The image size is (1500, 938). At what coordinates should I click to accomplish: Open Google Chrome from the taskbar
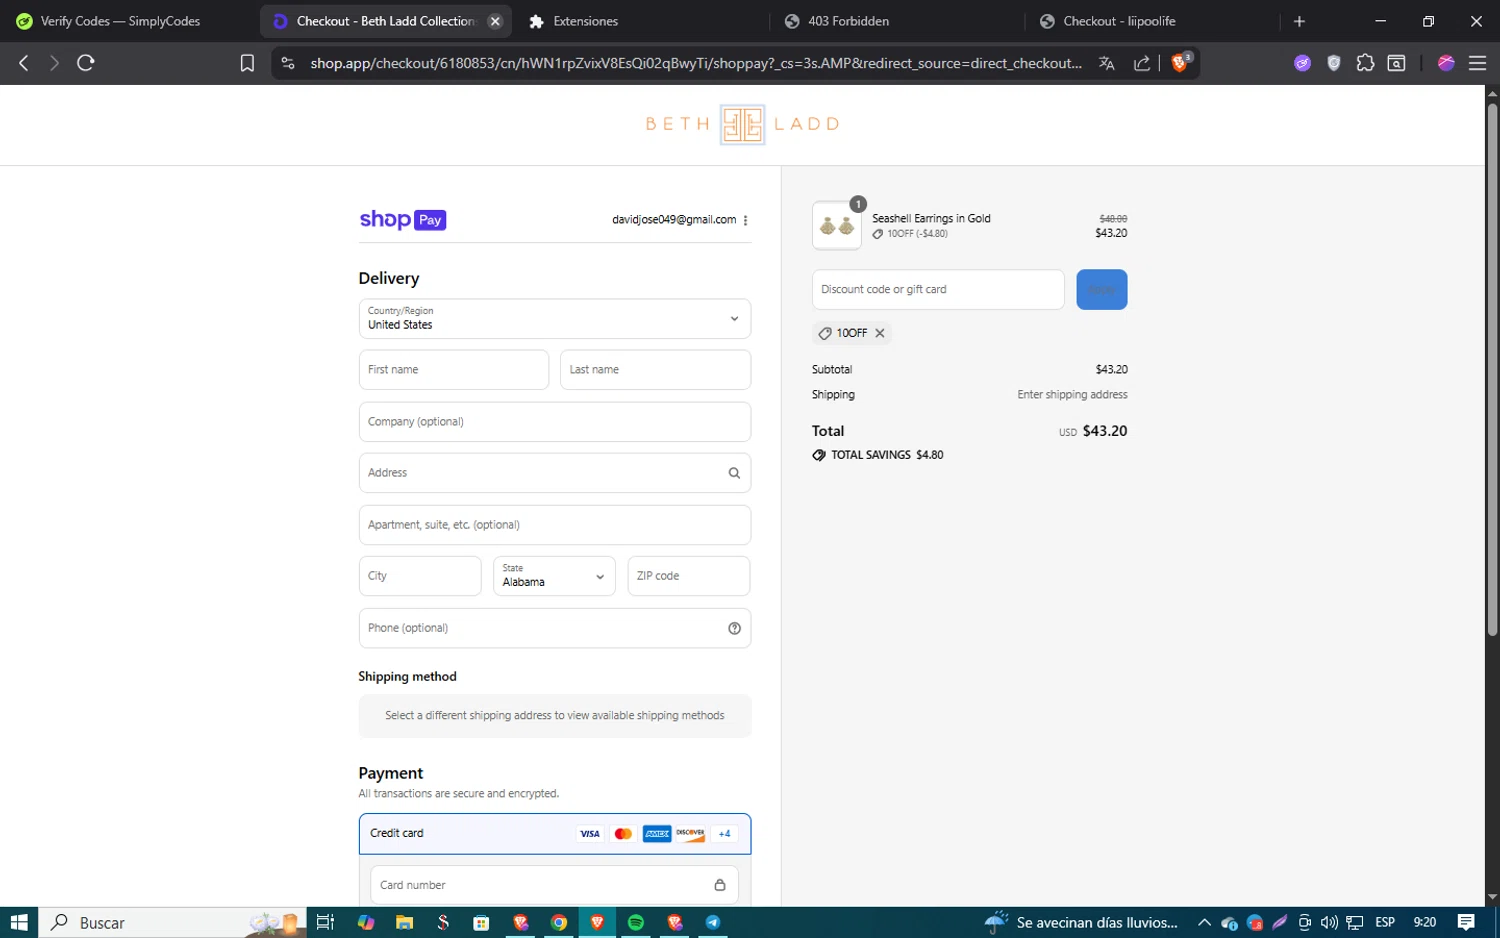tap(559, 922)
